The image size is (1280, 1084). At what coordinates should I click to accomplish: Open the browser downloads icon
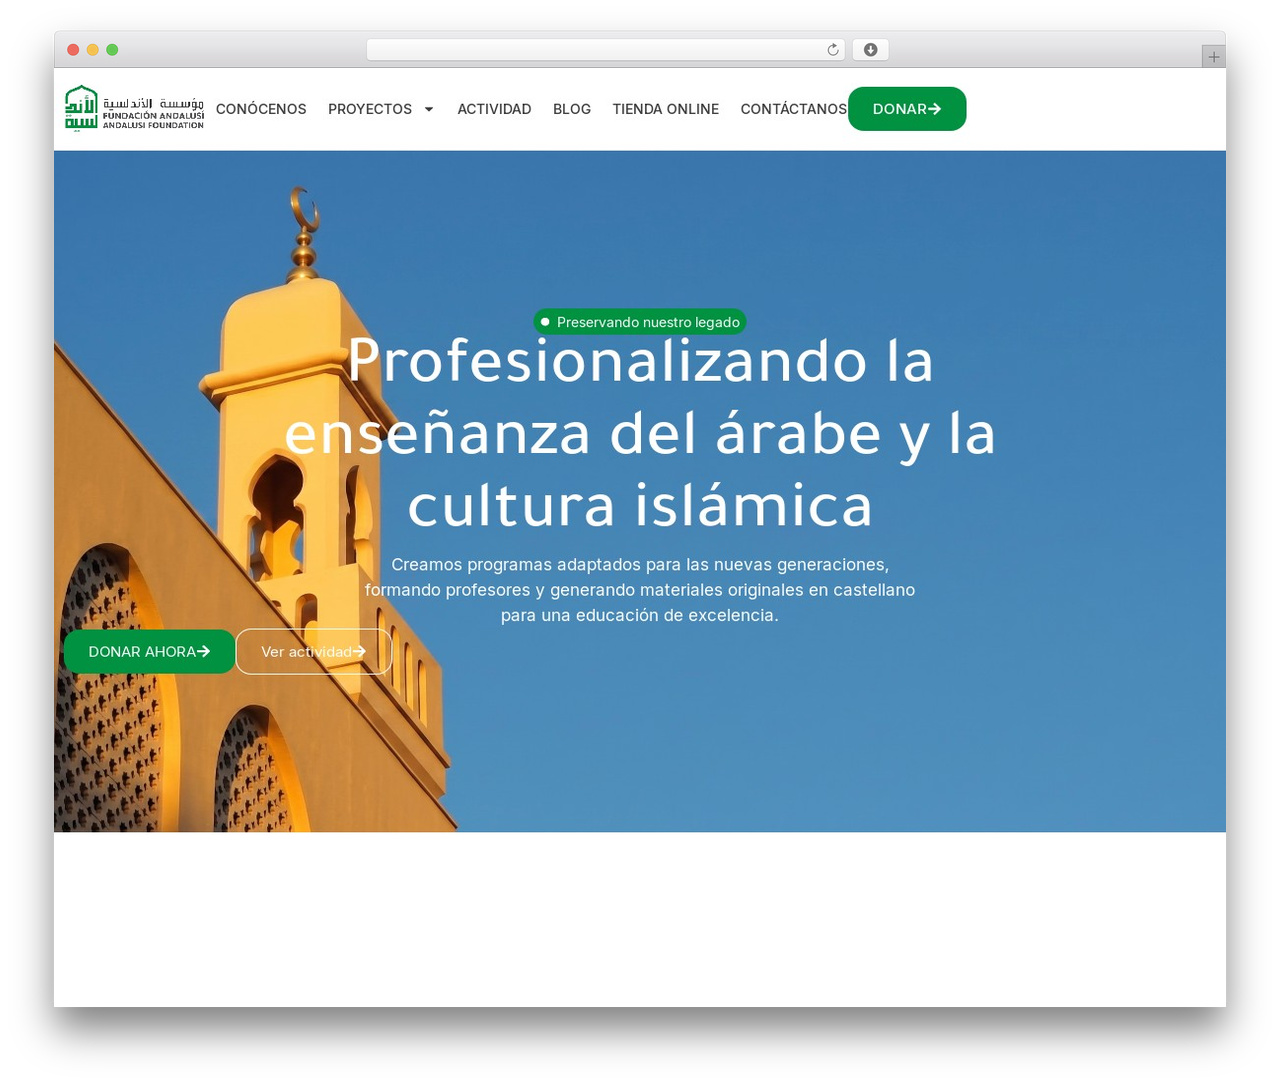(x=870, y=50)
